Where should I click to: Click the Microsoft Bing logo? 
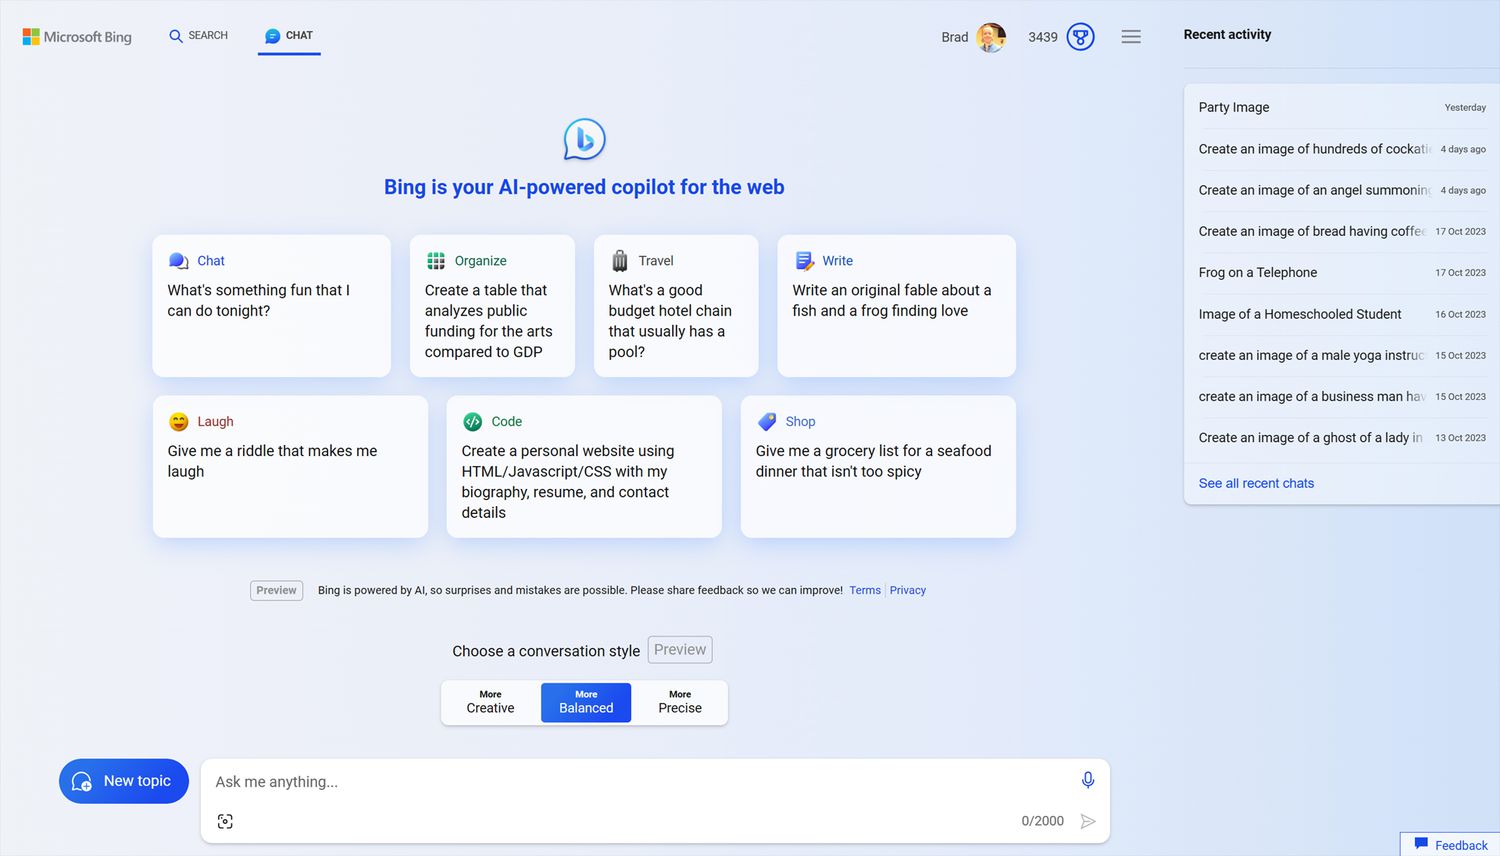tap(77, 37)
